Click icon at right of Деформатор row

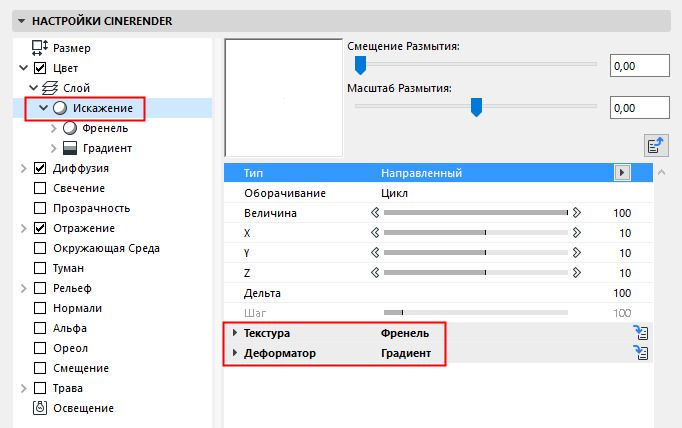coord(643,353)
